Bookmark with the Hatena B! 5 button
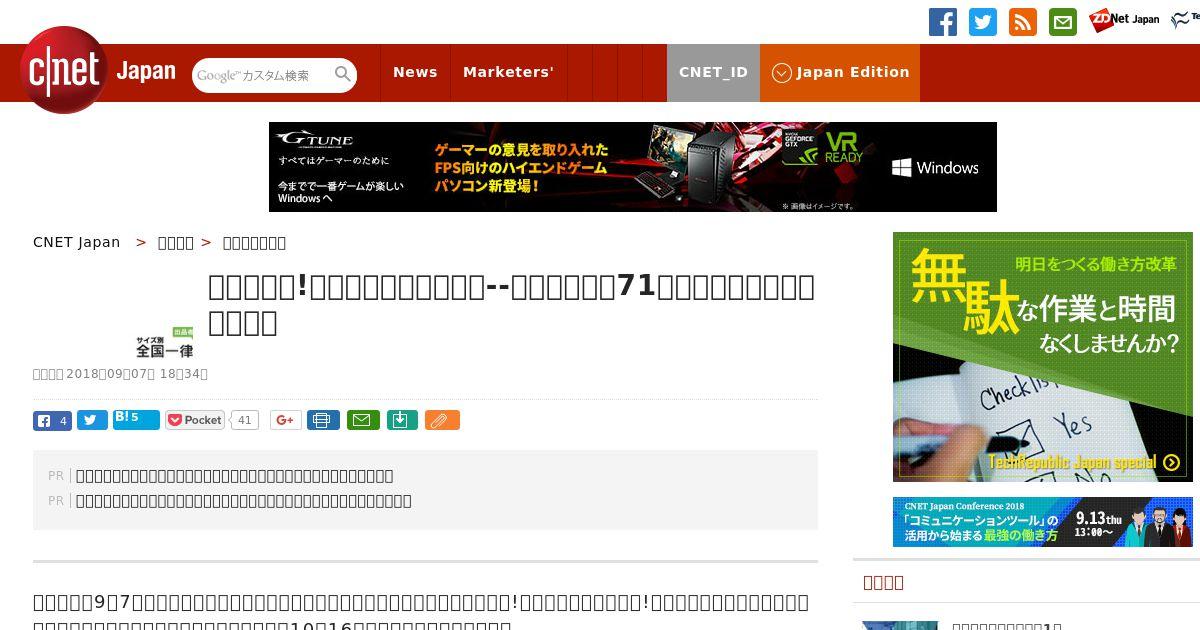 point(136,420)
